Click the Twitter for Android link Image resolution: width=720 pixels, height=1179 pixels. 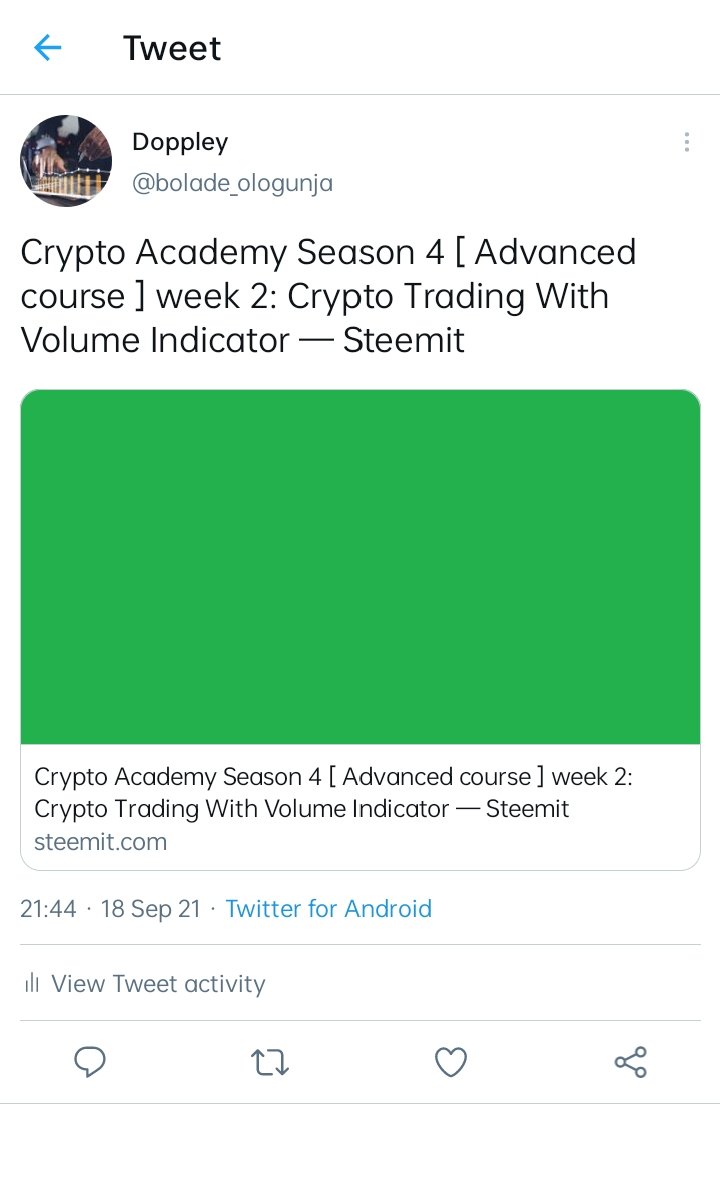click(328, 909)
